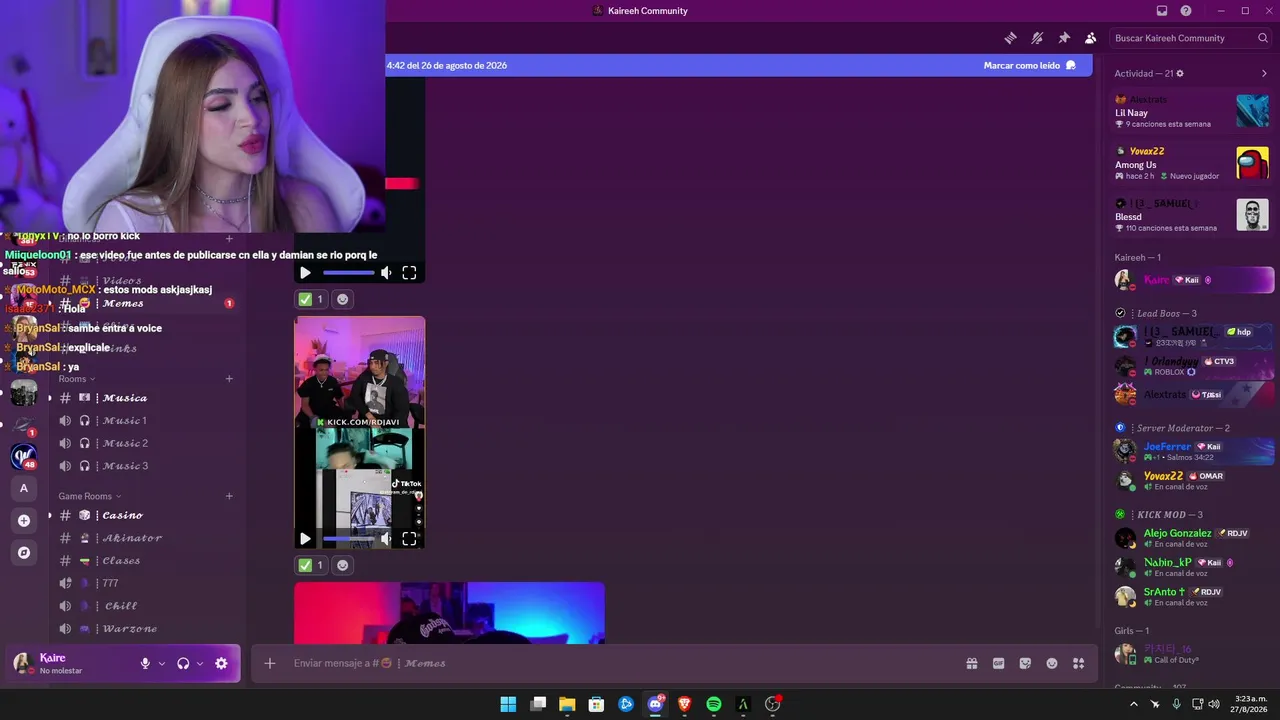Open the Among Us activity thumbnail
The image size is (1280, 720).
pos(1252,163)
